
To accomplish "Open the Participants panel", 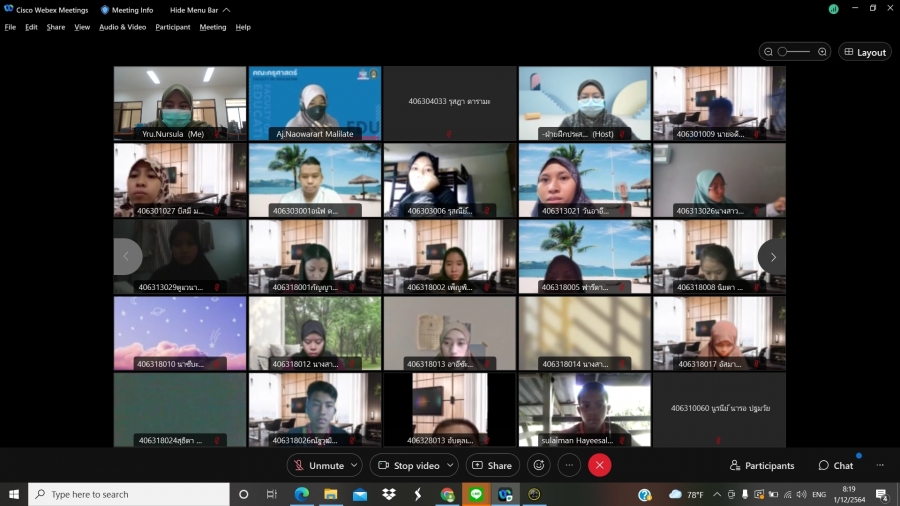I will (762, 465).
